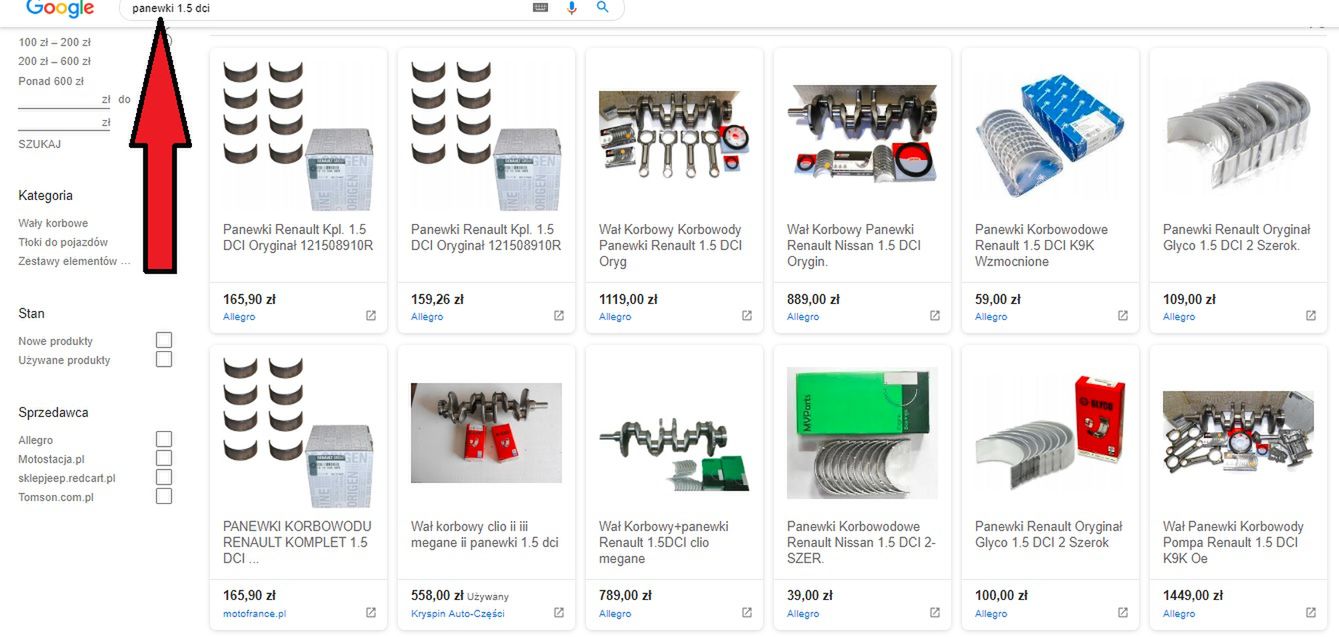Viewport: 1339px width, 637px height.
Task: Tick the Tomson.com.pl seller checkbox
Action: 164,496
